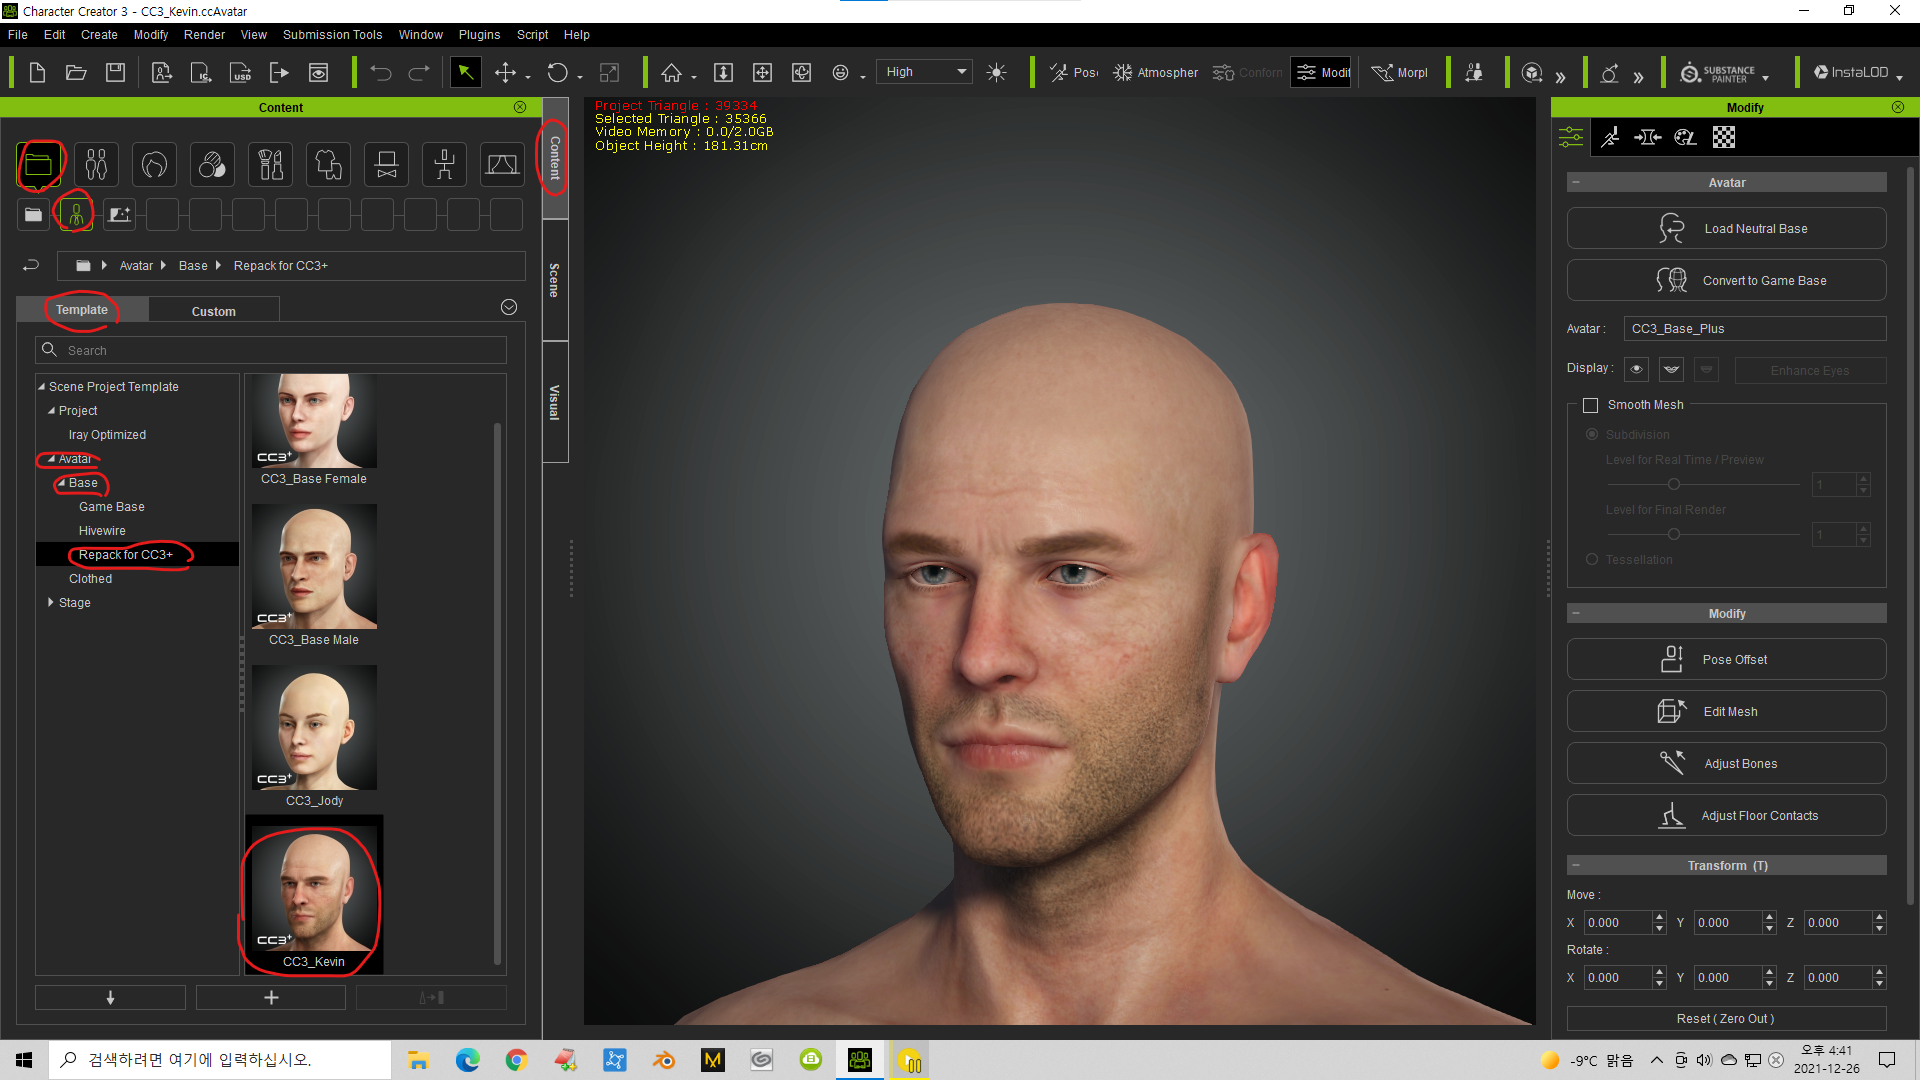Viewport: 1920px width, 1080px height.
Task: Click Reset (Zero Out) button
Action: (1726, 1018)
